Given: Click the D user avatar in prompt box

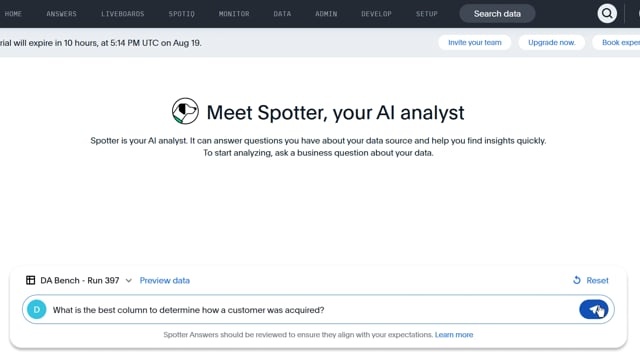Looking at the screenshot, I should coord(37,310).
